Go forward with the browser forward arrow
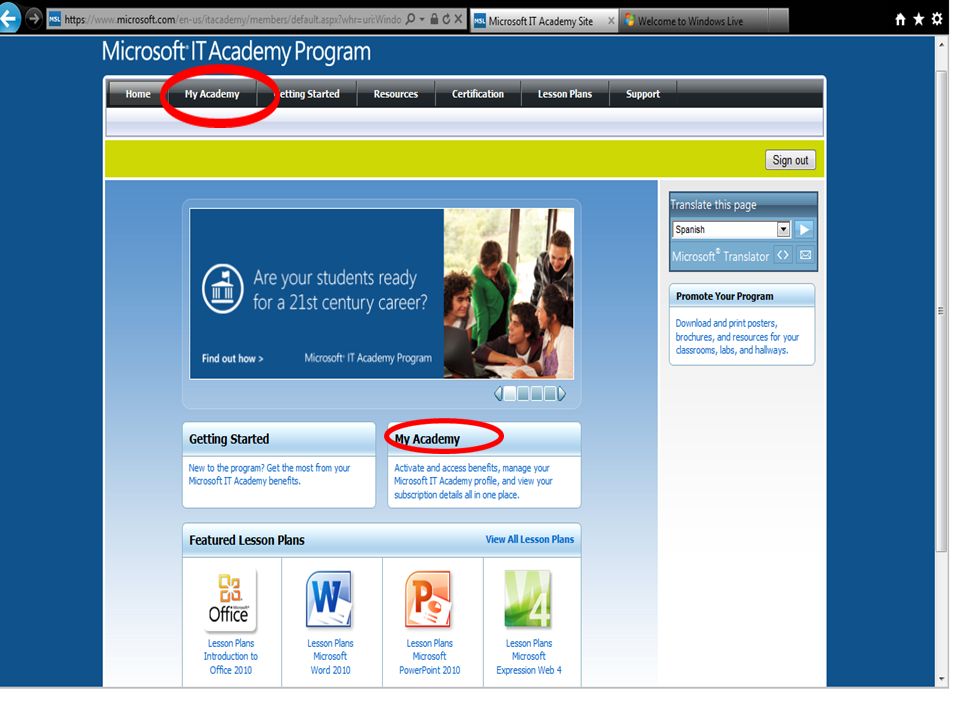 [34, 18]
